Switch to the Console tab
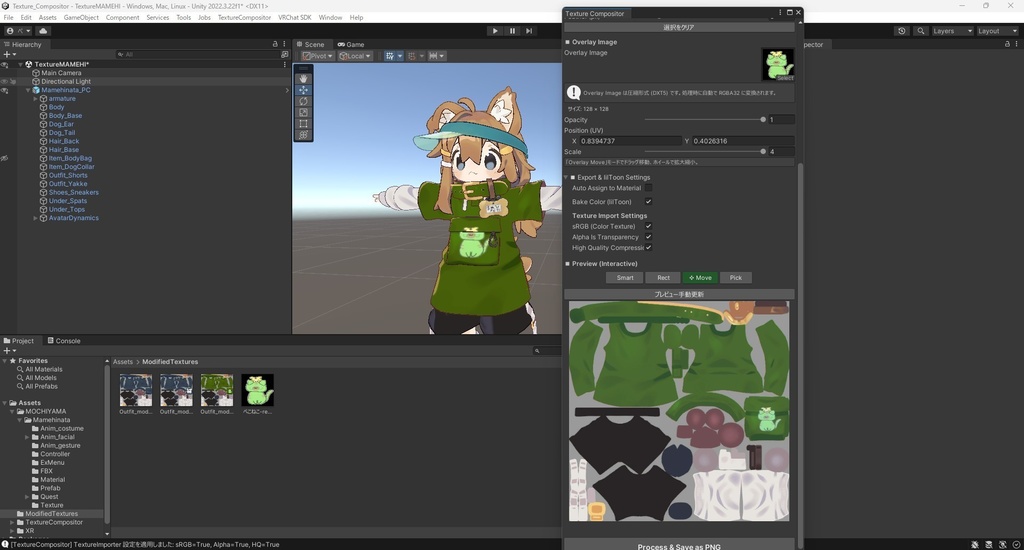Screen dimensions: 1024x550 pos(64,341)
